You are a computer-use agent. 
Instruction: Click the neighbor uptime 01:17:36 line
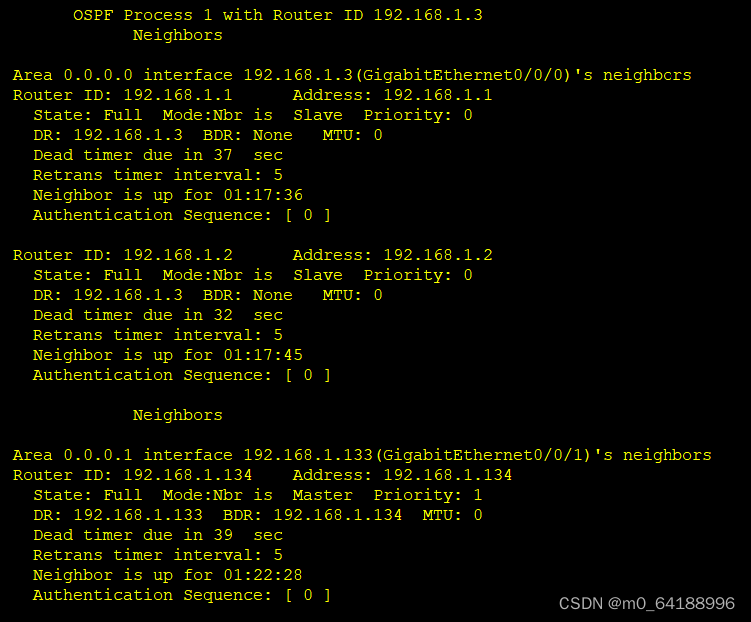(x=167, y=195)
